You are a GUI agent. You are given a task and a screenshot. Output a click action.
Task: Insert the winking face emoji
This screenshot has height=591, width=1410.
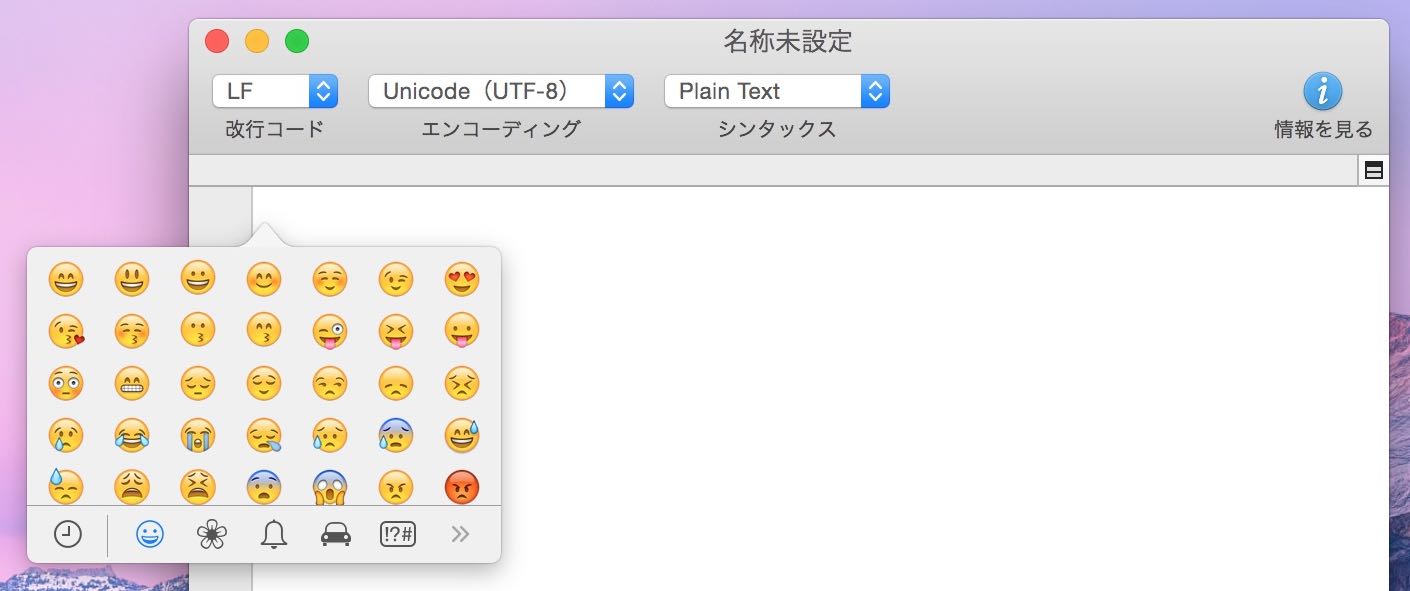396,279
